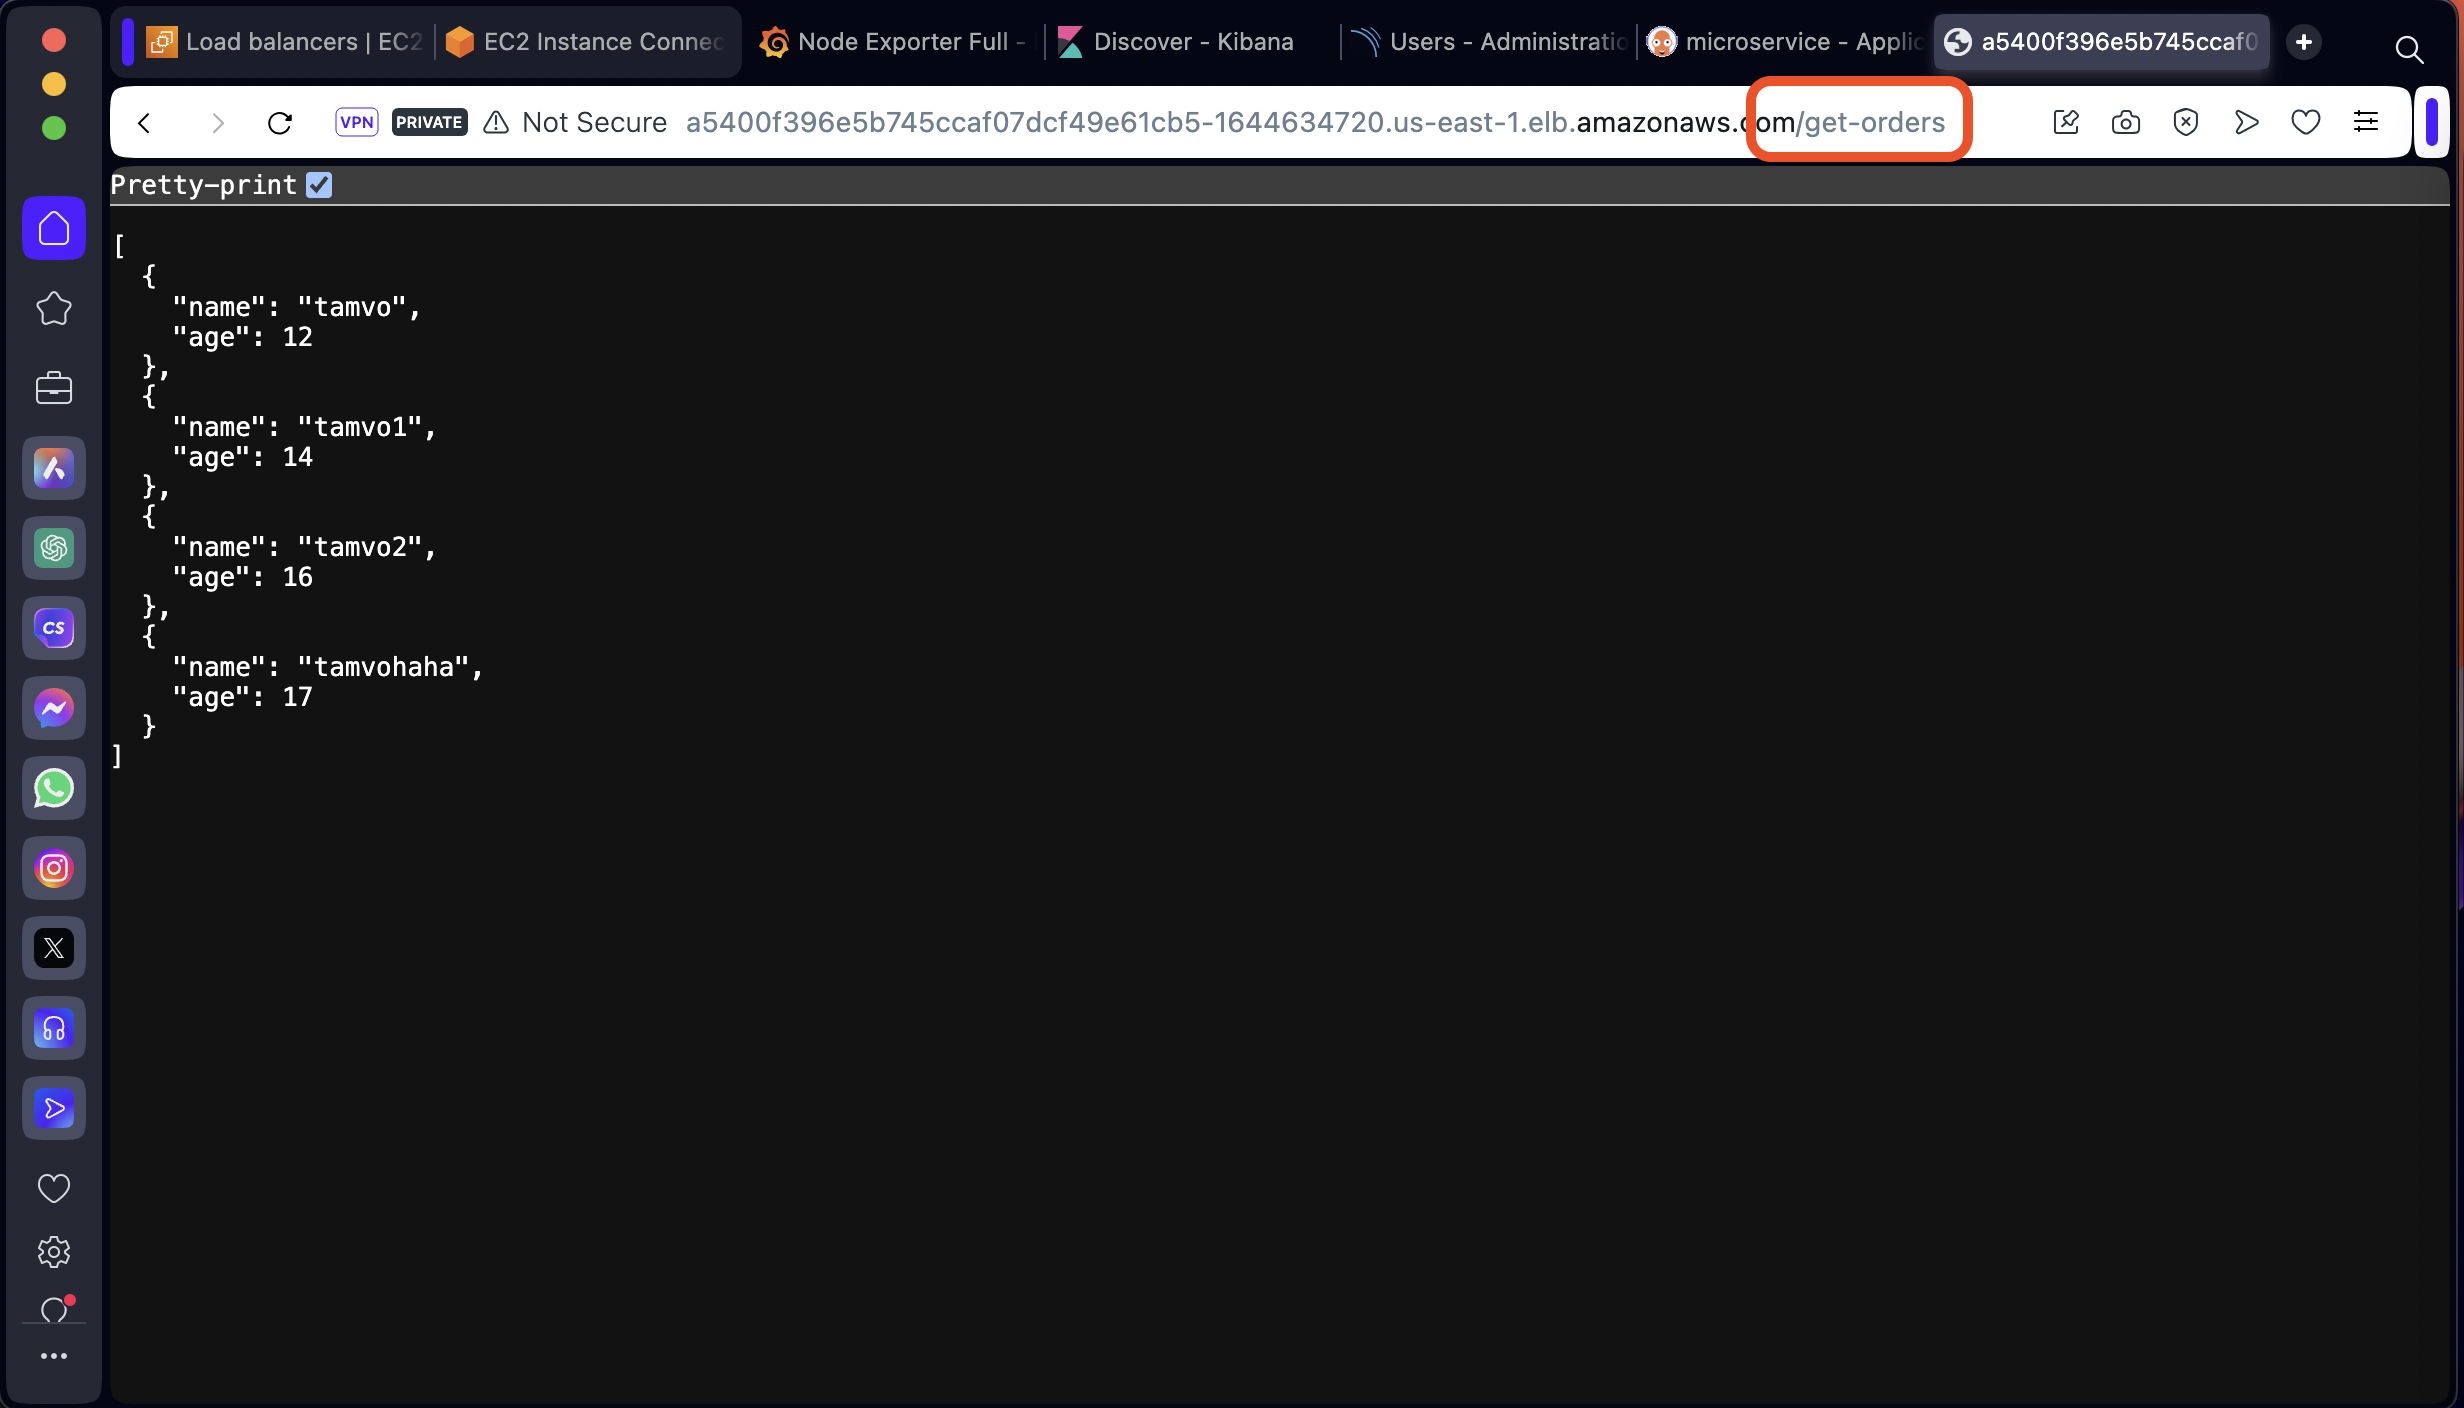
Task: Reload the current page
Action: pyautogui.click(x=280, y=122)
